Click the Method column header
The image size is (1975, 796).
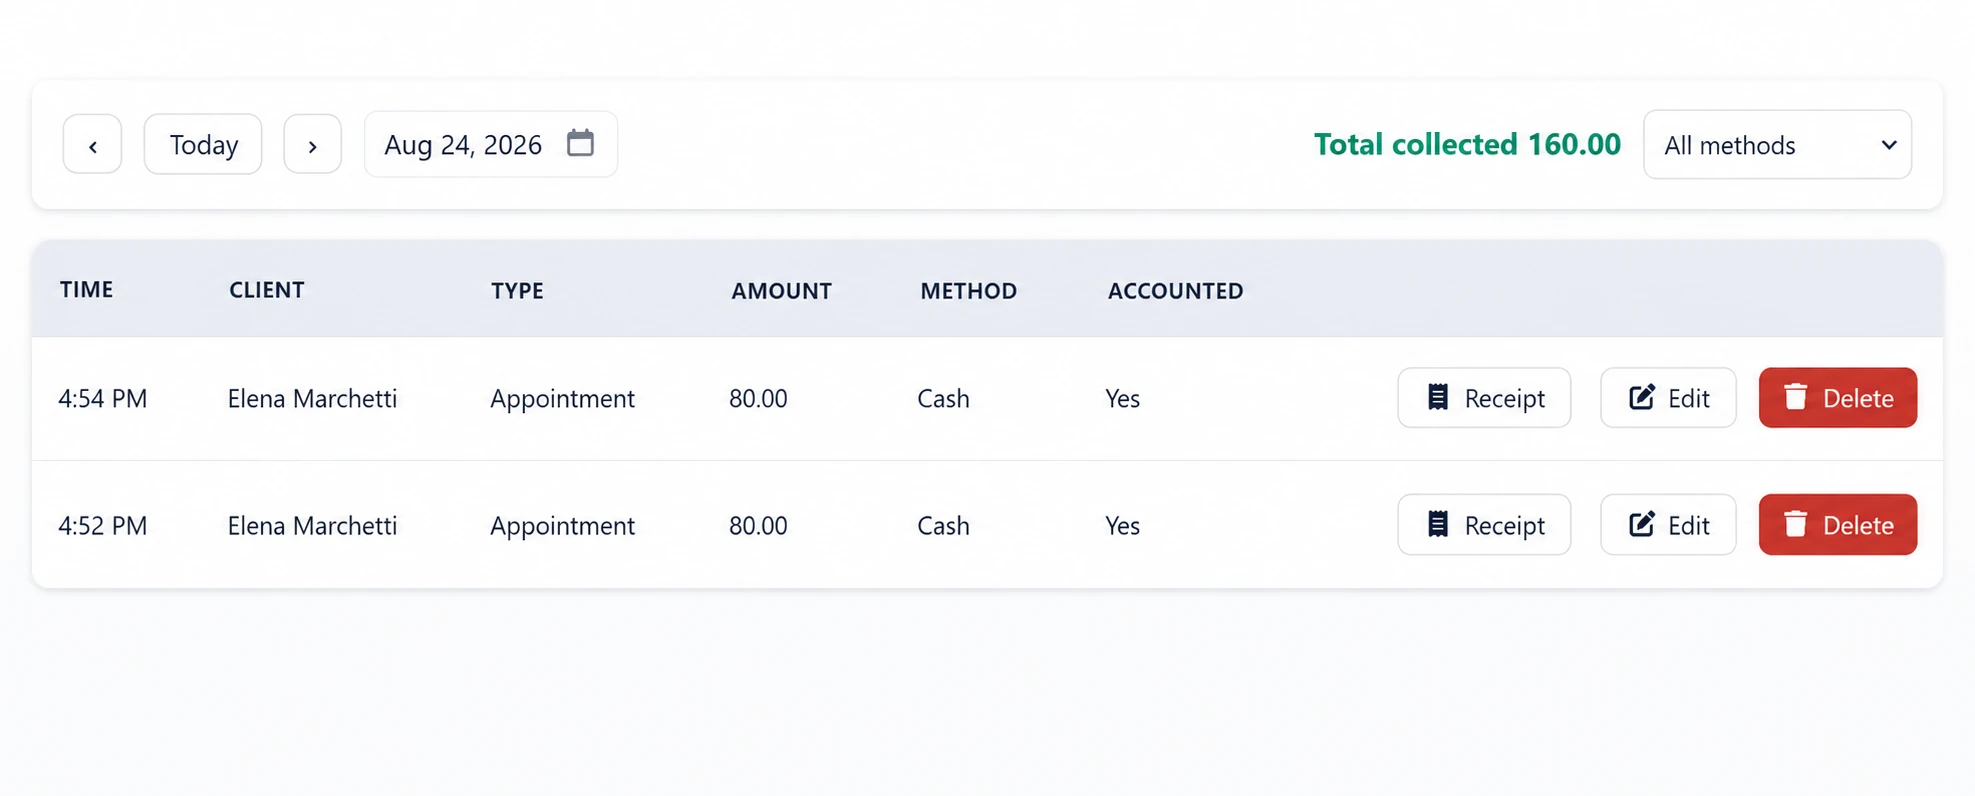pyautogui.click(x=968, y=291)
